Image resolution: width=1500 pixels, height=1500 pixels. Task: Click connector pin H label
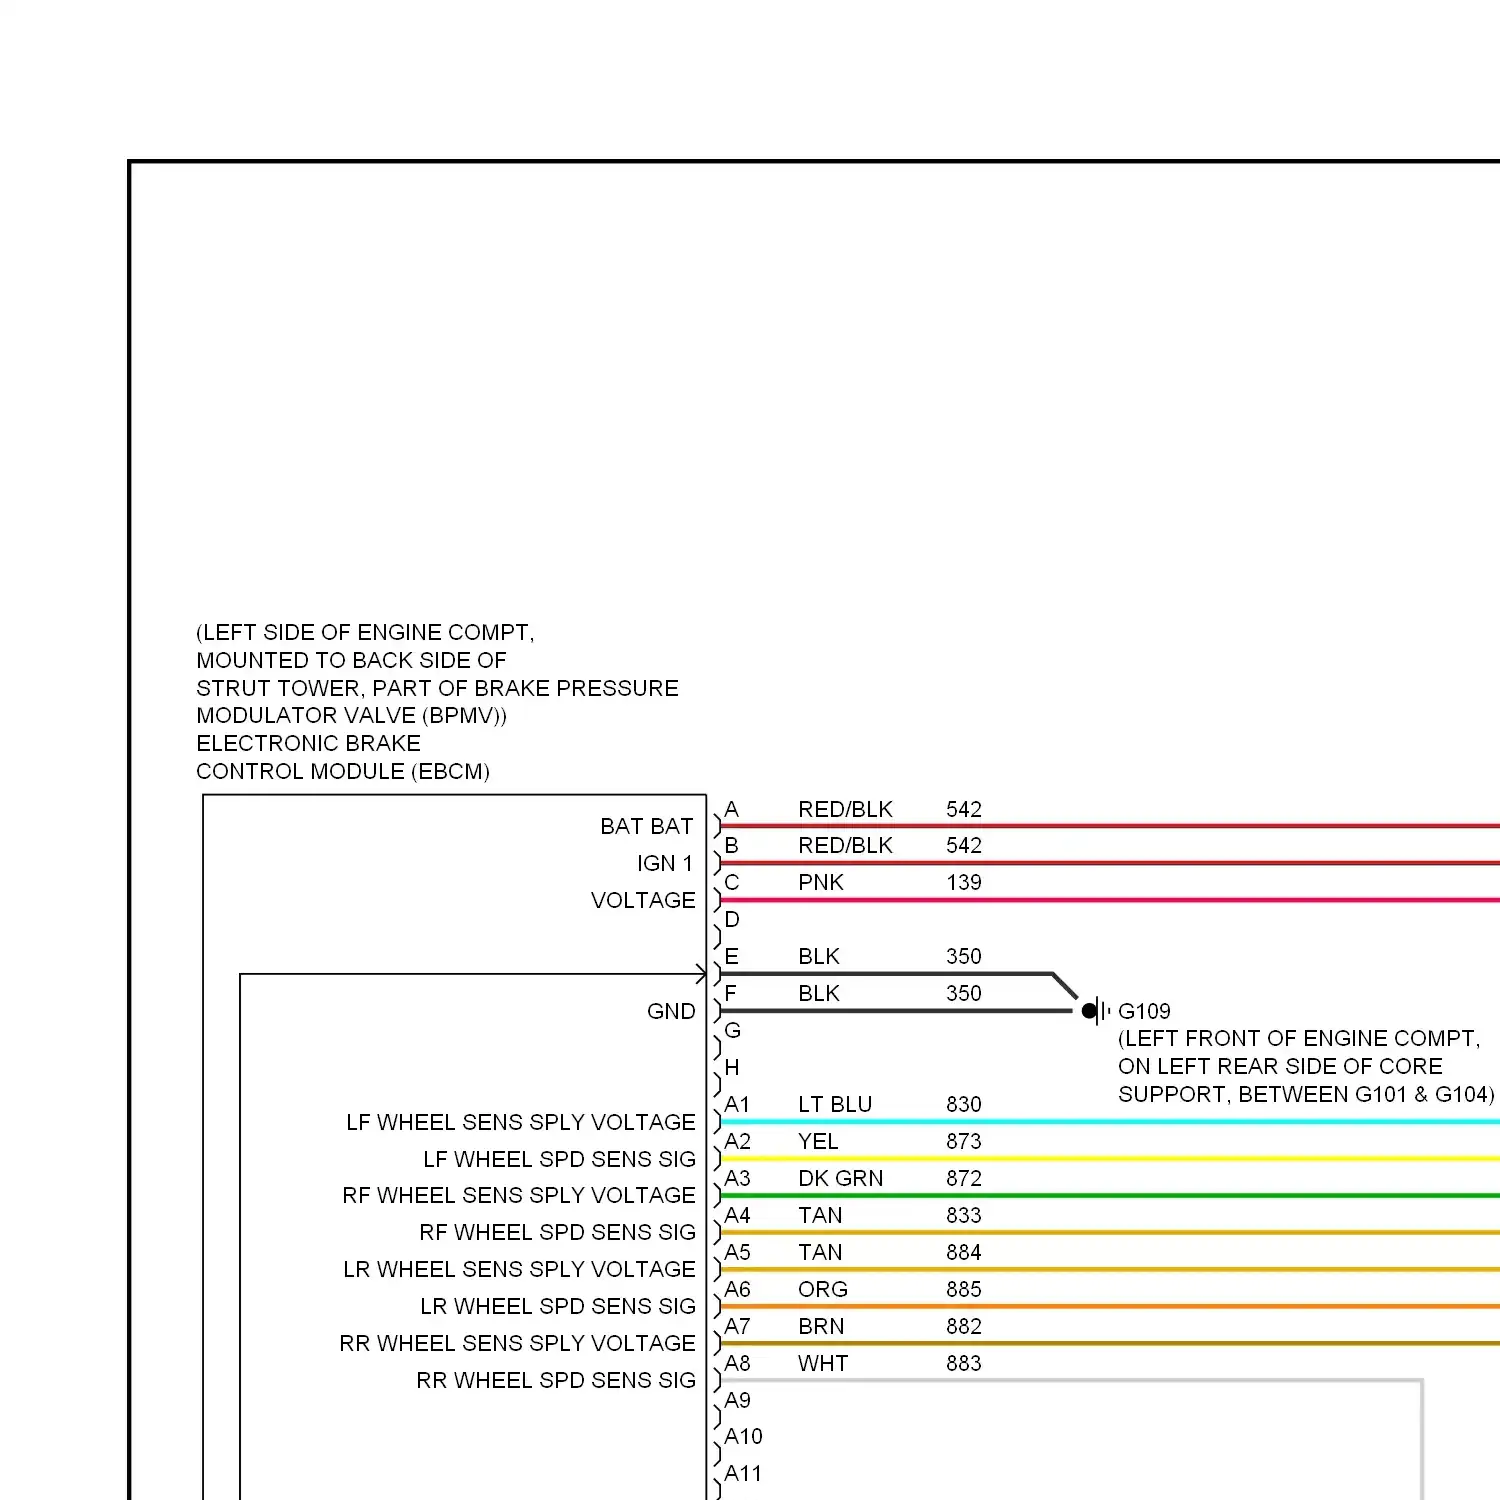(x=732, y=1067)
